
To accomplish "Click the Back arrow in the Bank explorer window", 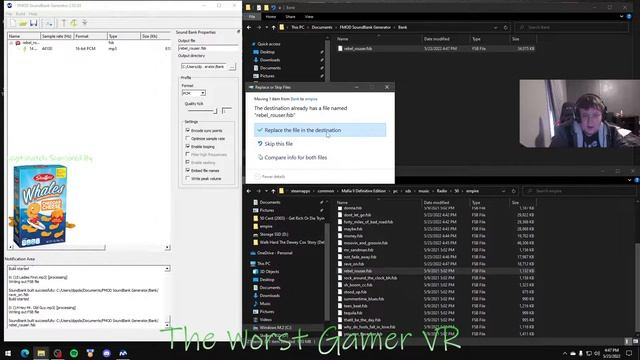I will (249, 27).
